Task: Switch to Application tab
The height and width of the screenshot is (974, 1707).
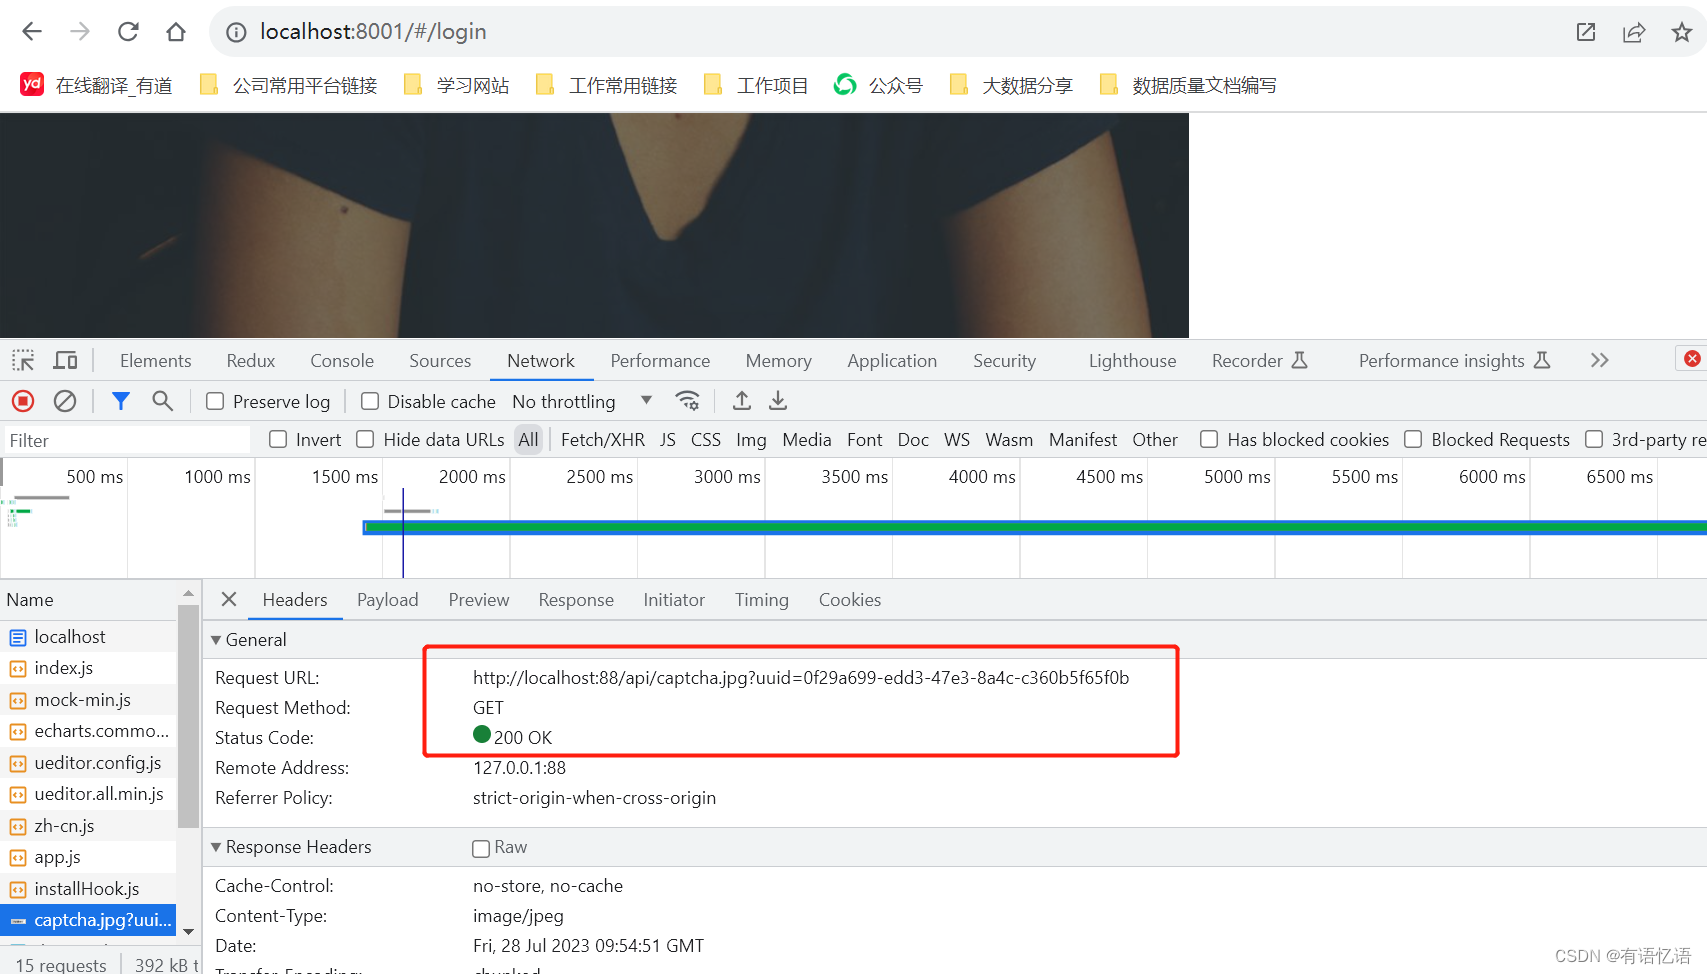Action: click(x=892, y=360)
